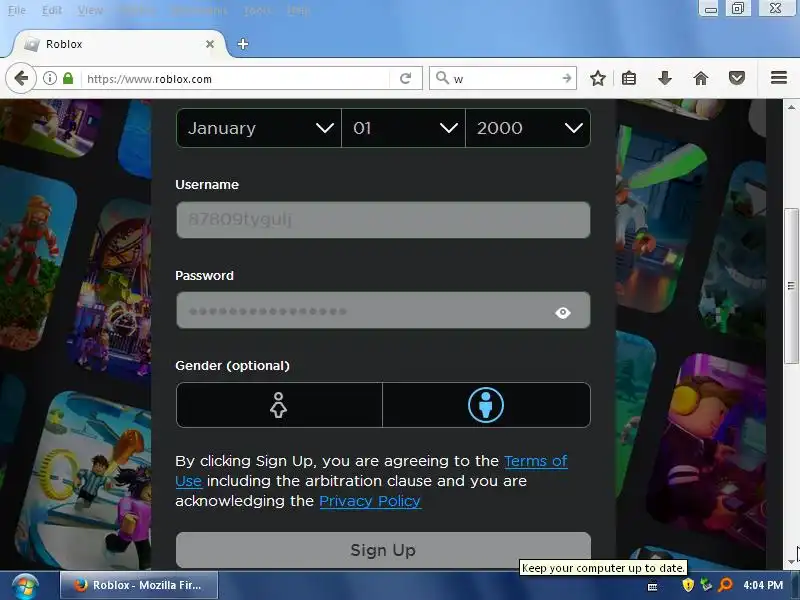
Task: Go back with the browser back arrow
Action: 21,79
